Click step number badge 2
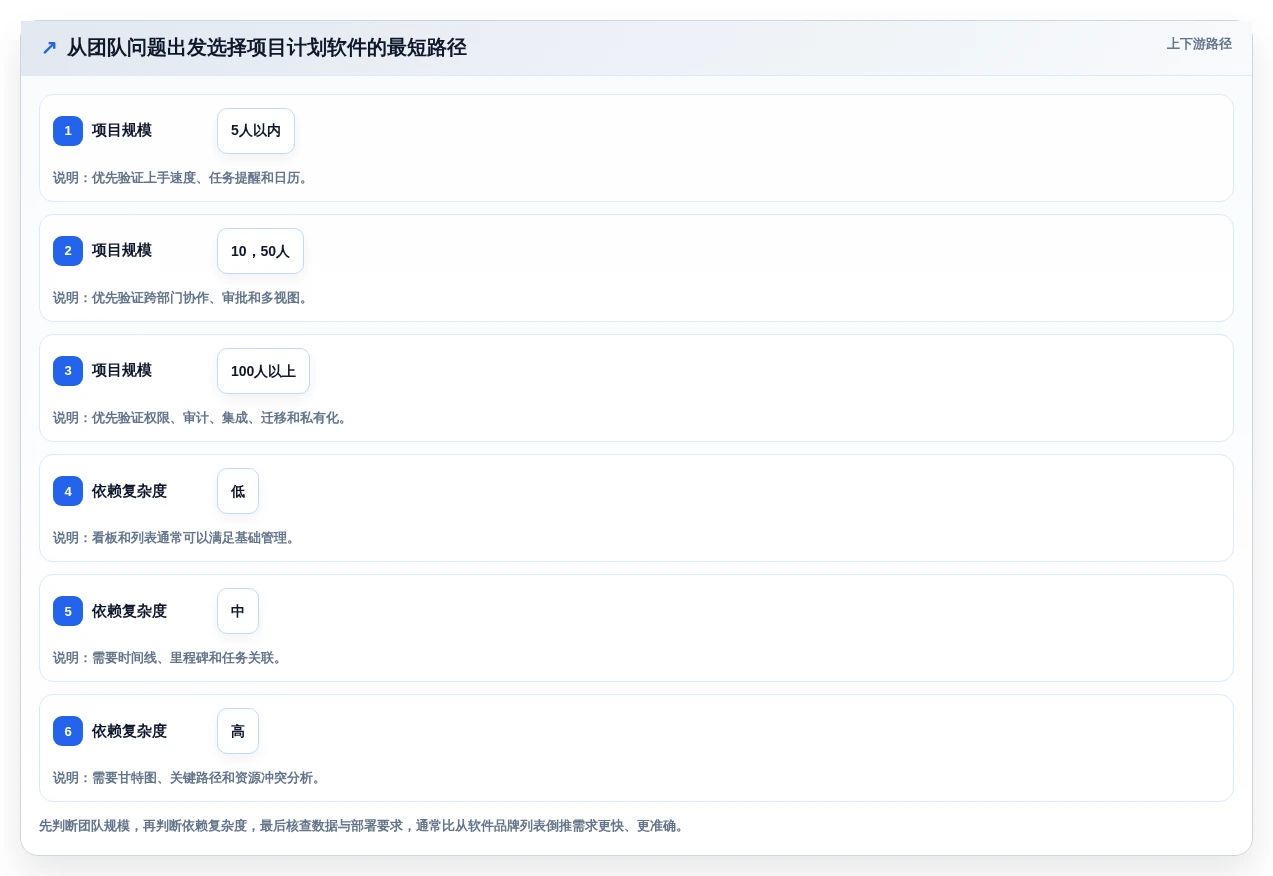Image resolution: width=1273 pixels, height=876 pixels. pyautogui.click(x=68, y=251)
